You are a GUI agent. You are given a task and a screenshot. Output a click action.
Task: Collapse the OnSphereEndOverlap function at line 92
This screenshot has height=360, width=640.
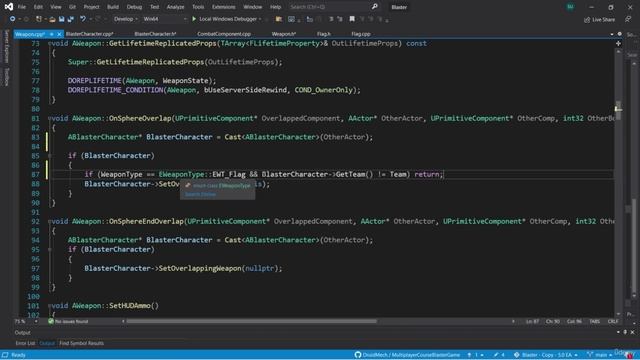50,221
